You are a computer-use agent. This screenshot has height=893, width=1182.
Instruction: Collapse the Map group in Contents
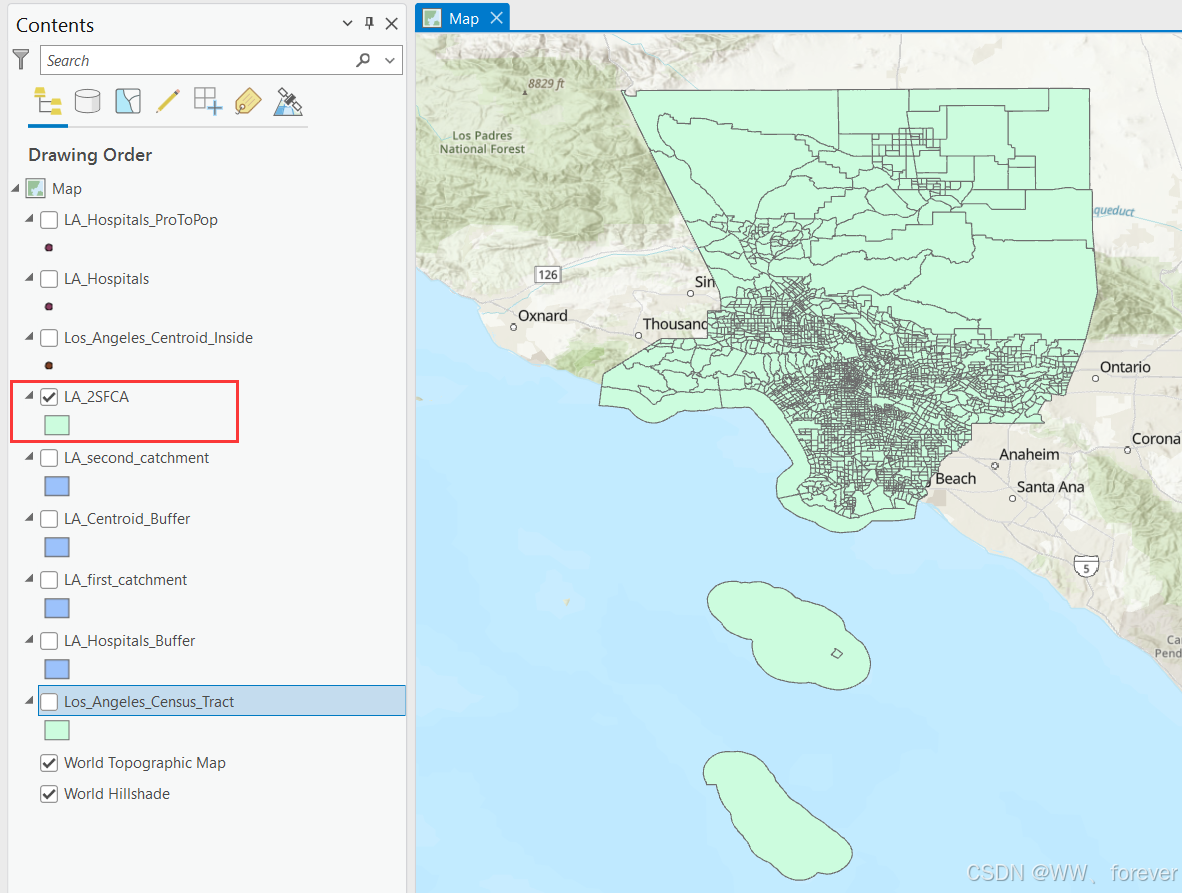14,188
